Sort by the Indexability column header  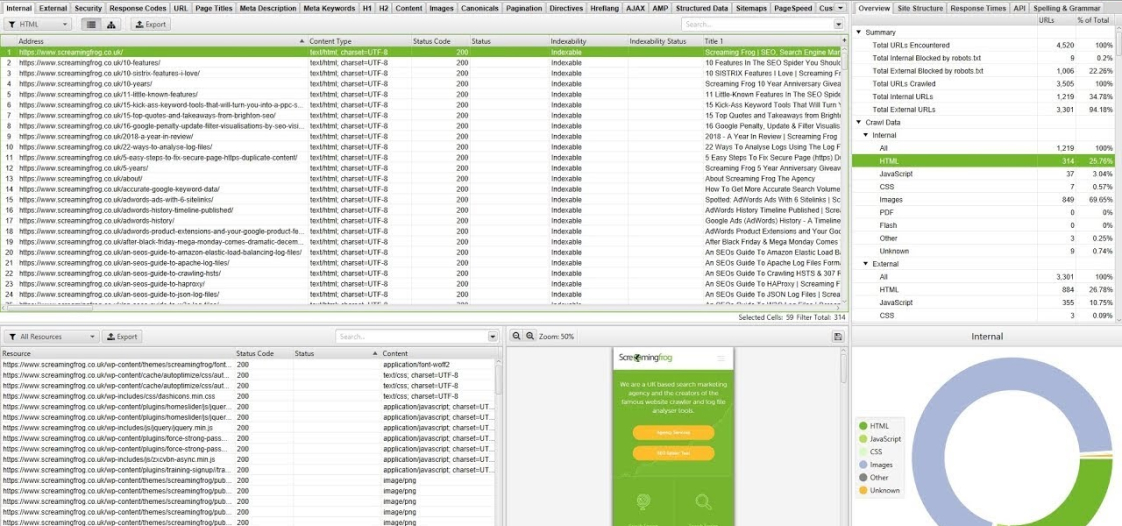coord(587,42)
